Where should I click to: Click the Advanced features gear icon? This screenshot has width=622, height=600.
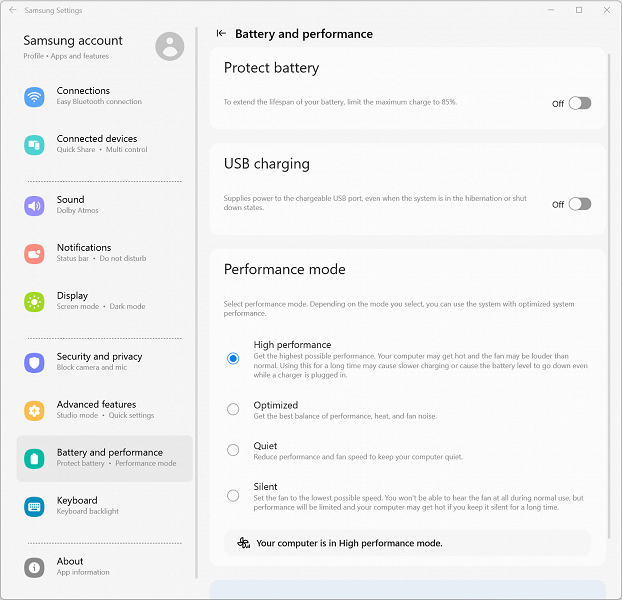click(35, 410)
